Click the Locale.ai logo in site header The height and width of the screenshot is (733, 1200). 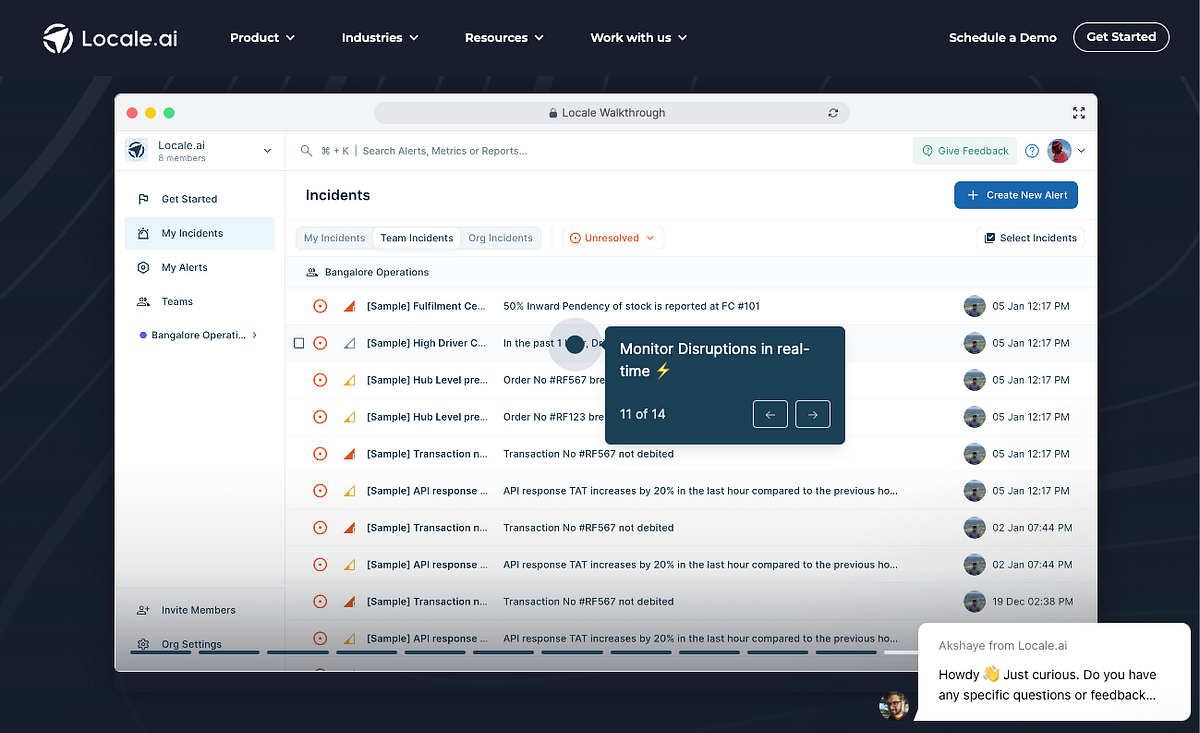click(110, 38)
